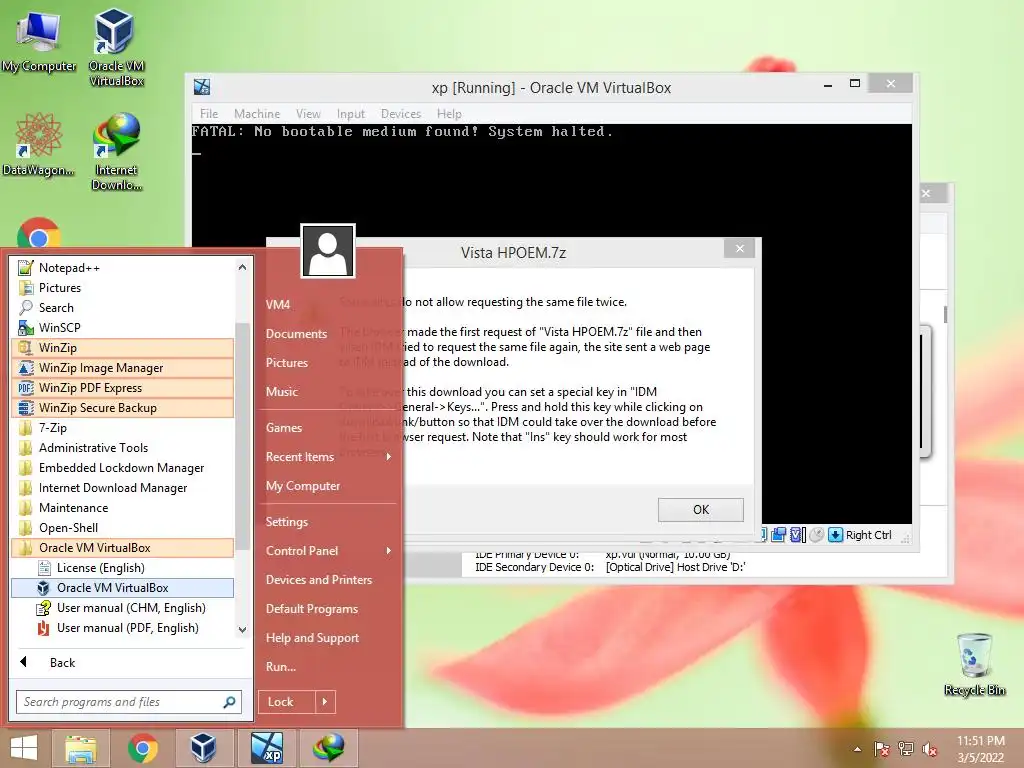Image resolution: width=1024 pixels, height=768 pixels.
Task: Open My Computer desktop icon
Action: tap(39, 40)
